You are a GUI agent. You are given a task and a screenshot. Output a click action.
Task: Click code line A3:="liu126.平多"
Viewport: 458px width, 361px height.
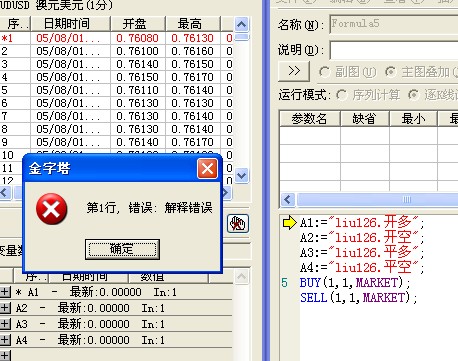point(362,252)
